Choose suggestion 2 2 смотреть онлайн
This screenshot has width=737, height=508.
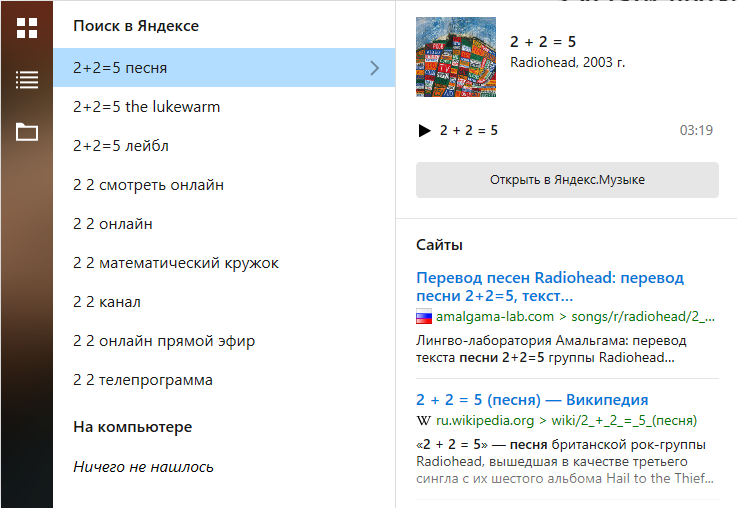[148, 185]
